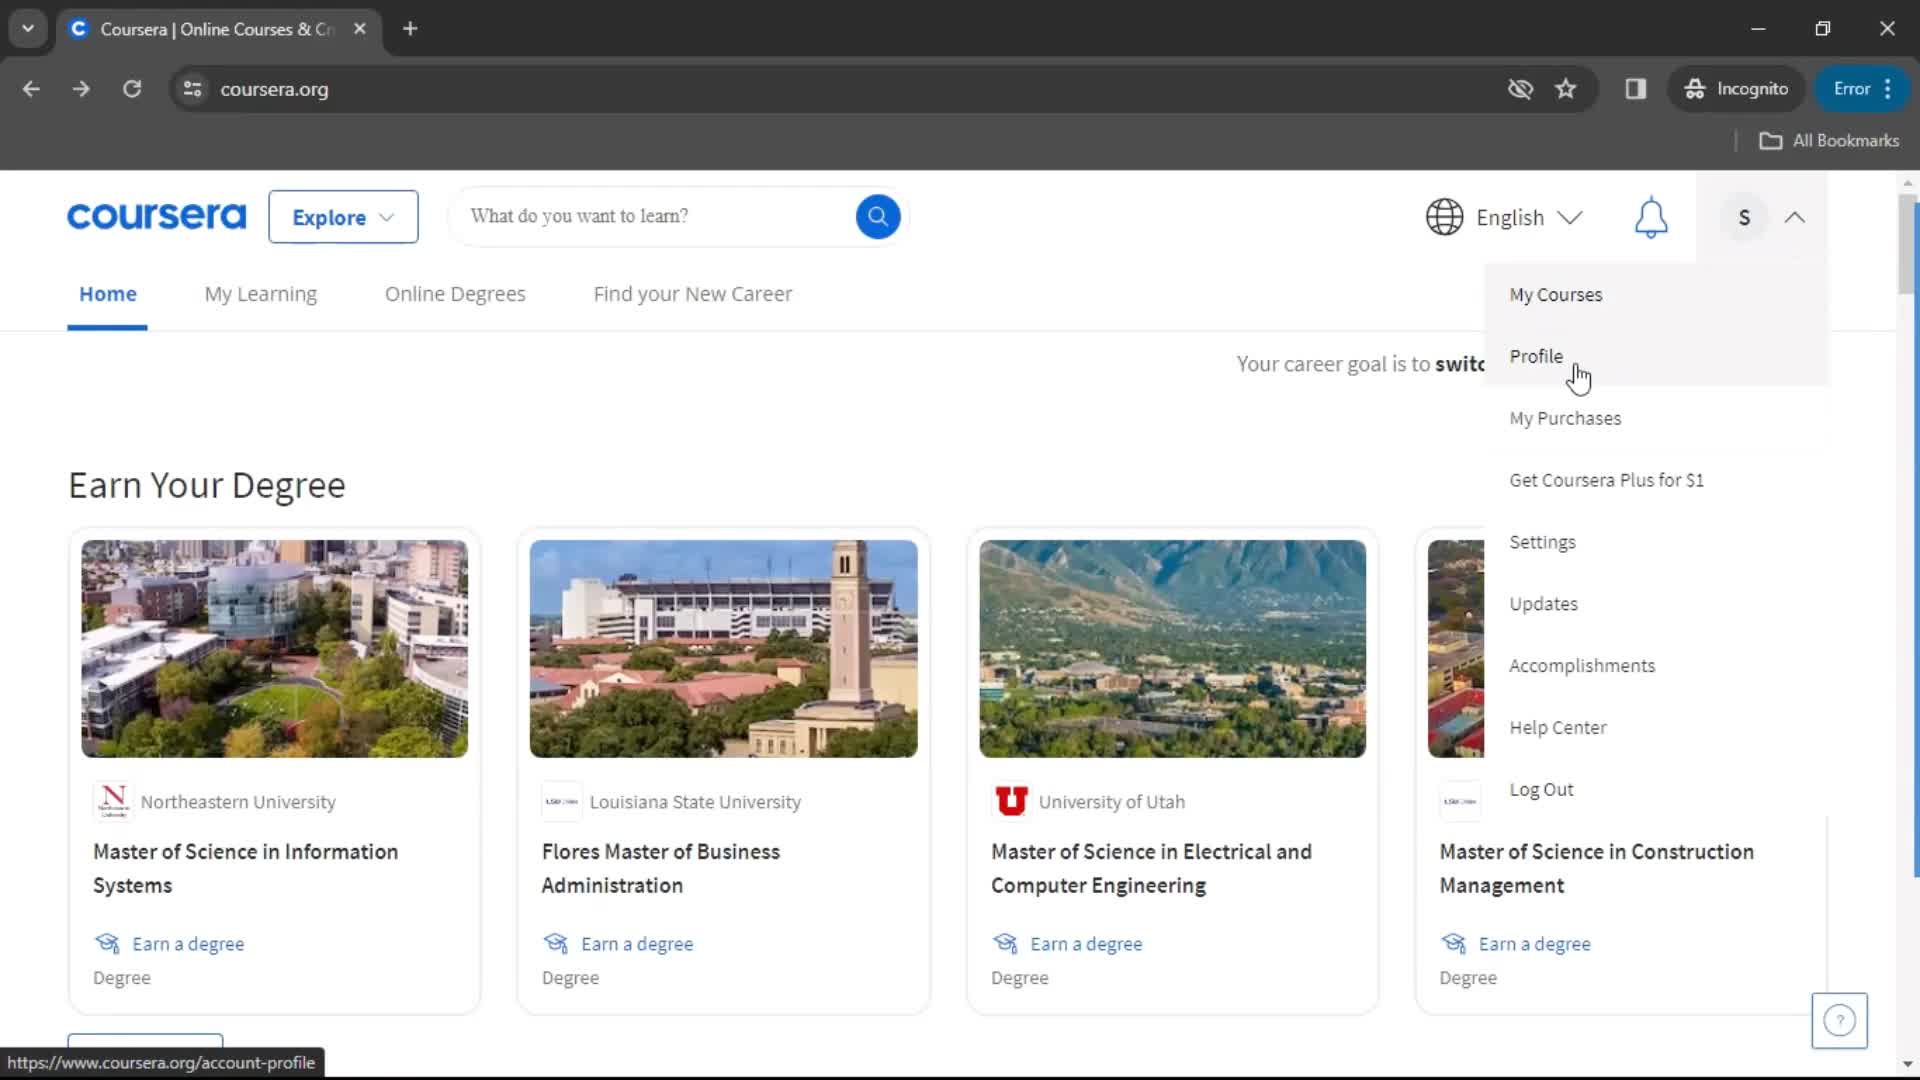Select the My Learning tab
The height and width of the screenshot is (1080, 1920).
point(261,293)
